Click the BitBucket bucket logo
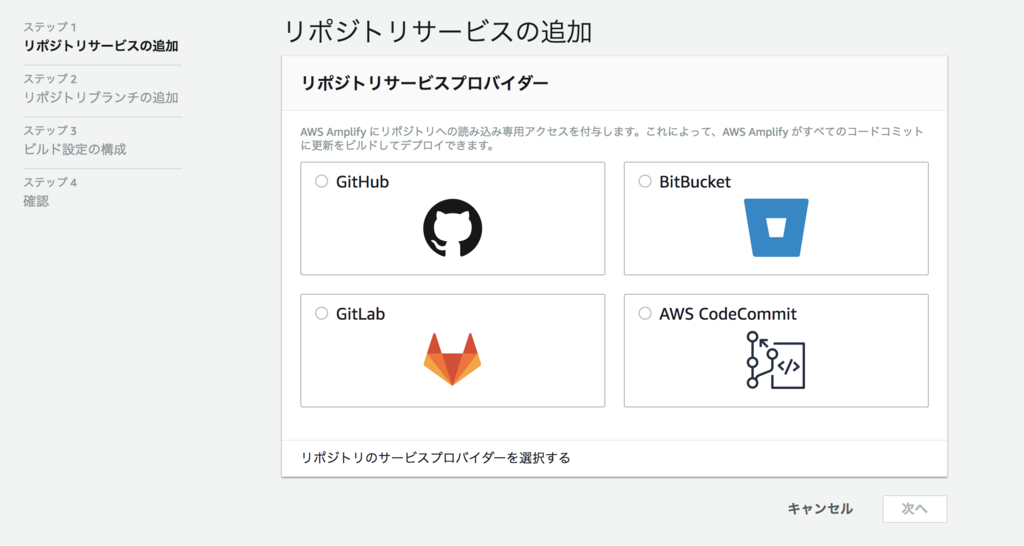Image resolution: width=1024 pixels, height=546 pixels. tap(776, 227)
